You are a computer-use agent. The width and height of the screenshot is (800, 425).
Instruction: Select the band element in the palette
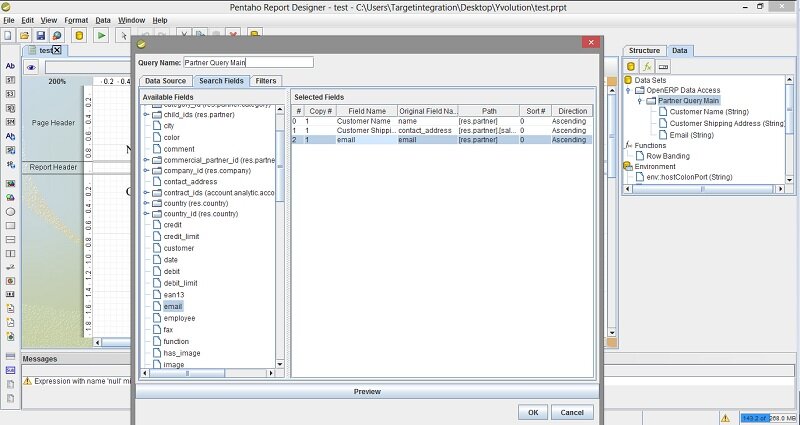tap(10, 356)
